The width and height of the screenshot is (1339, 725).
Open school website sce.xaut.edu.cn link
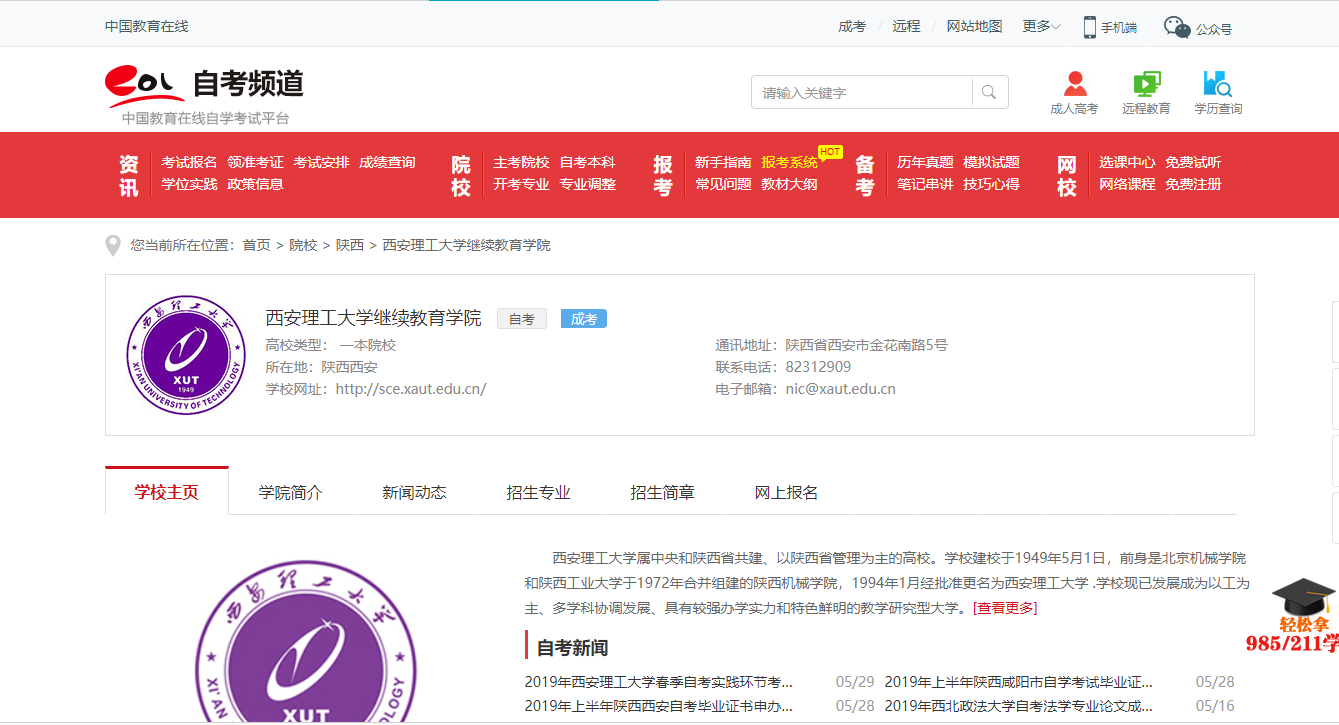click(411, 389)
